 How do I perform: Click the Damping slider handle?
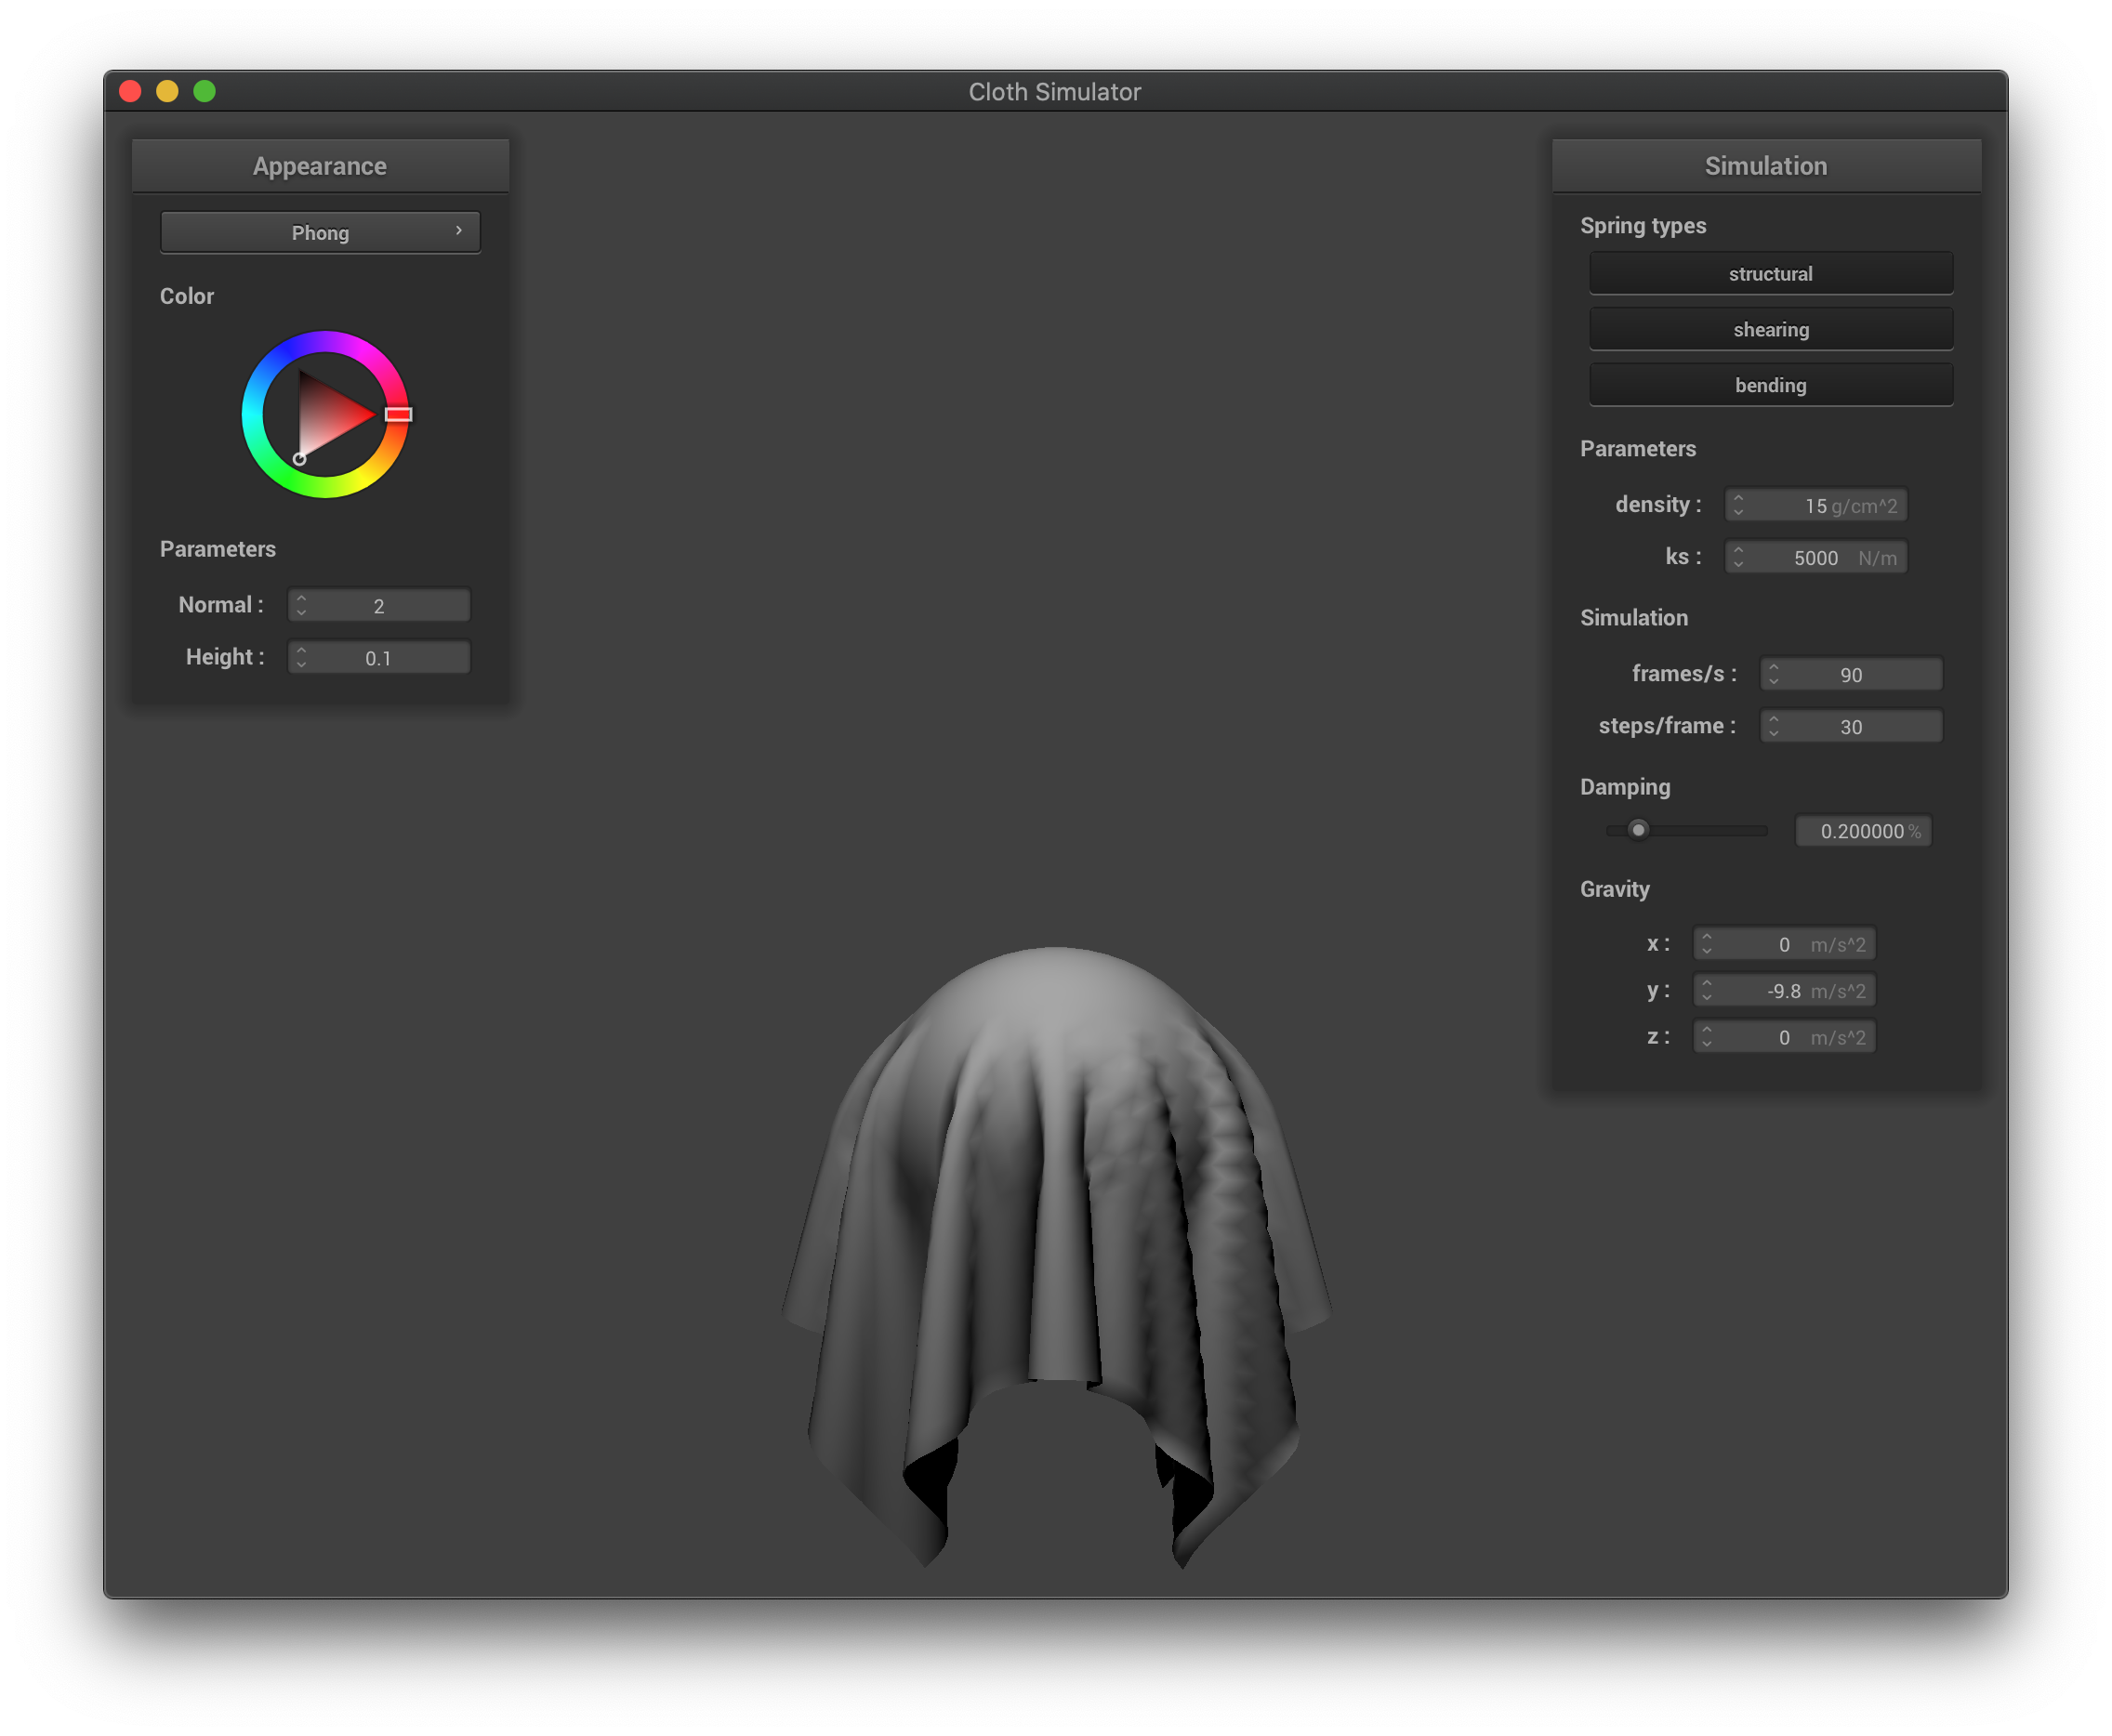point(1637,830)
